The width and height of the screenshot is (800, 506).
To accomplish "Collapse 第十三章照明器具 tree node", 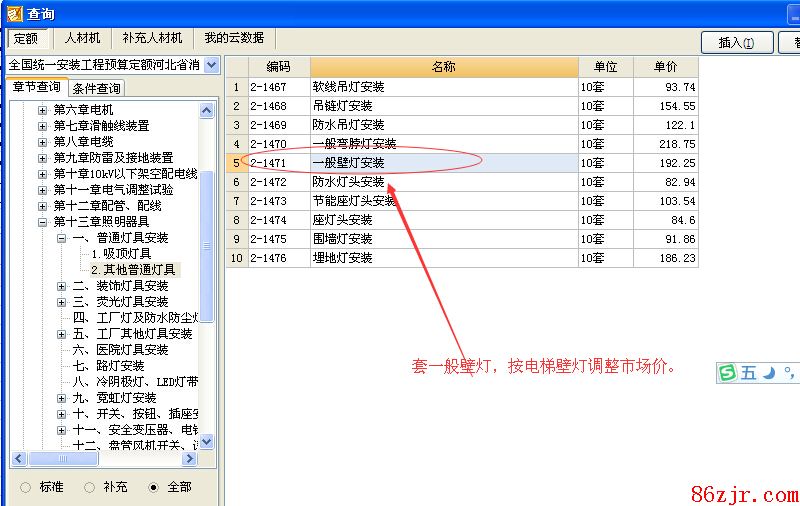I will pyautogui.click(x=43, y=222).
